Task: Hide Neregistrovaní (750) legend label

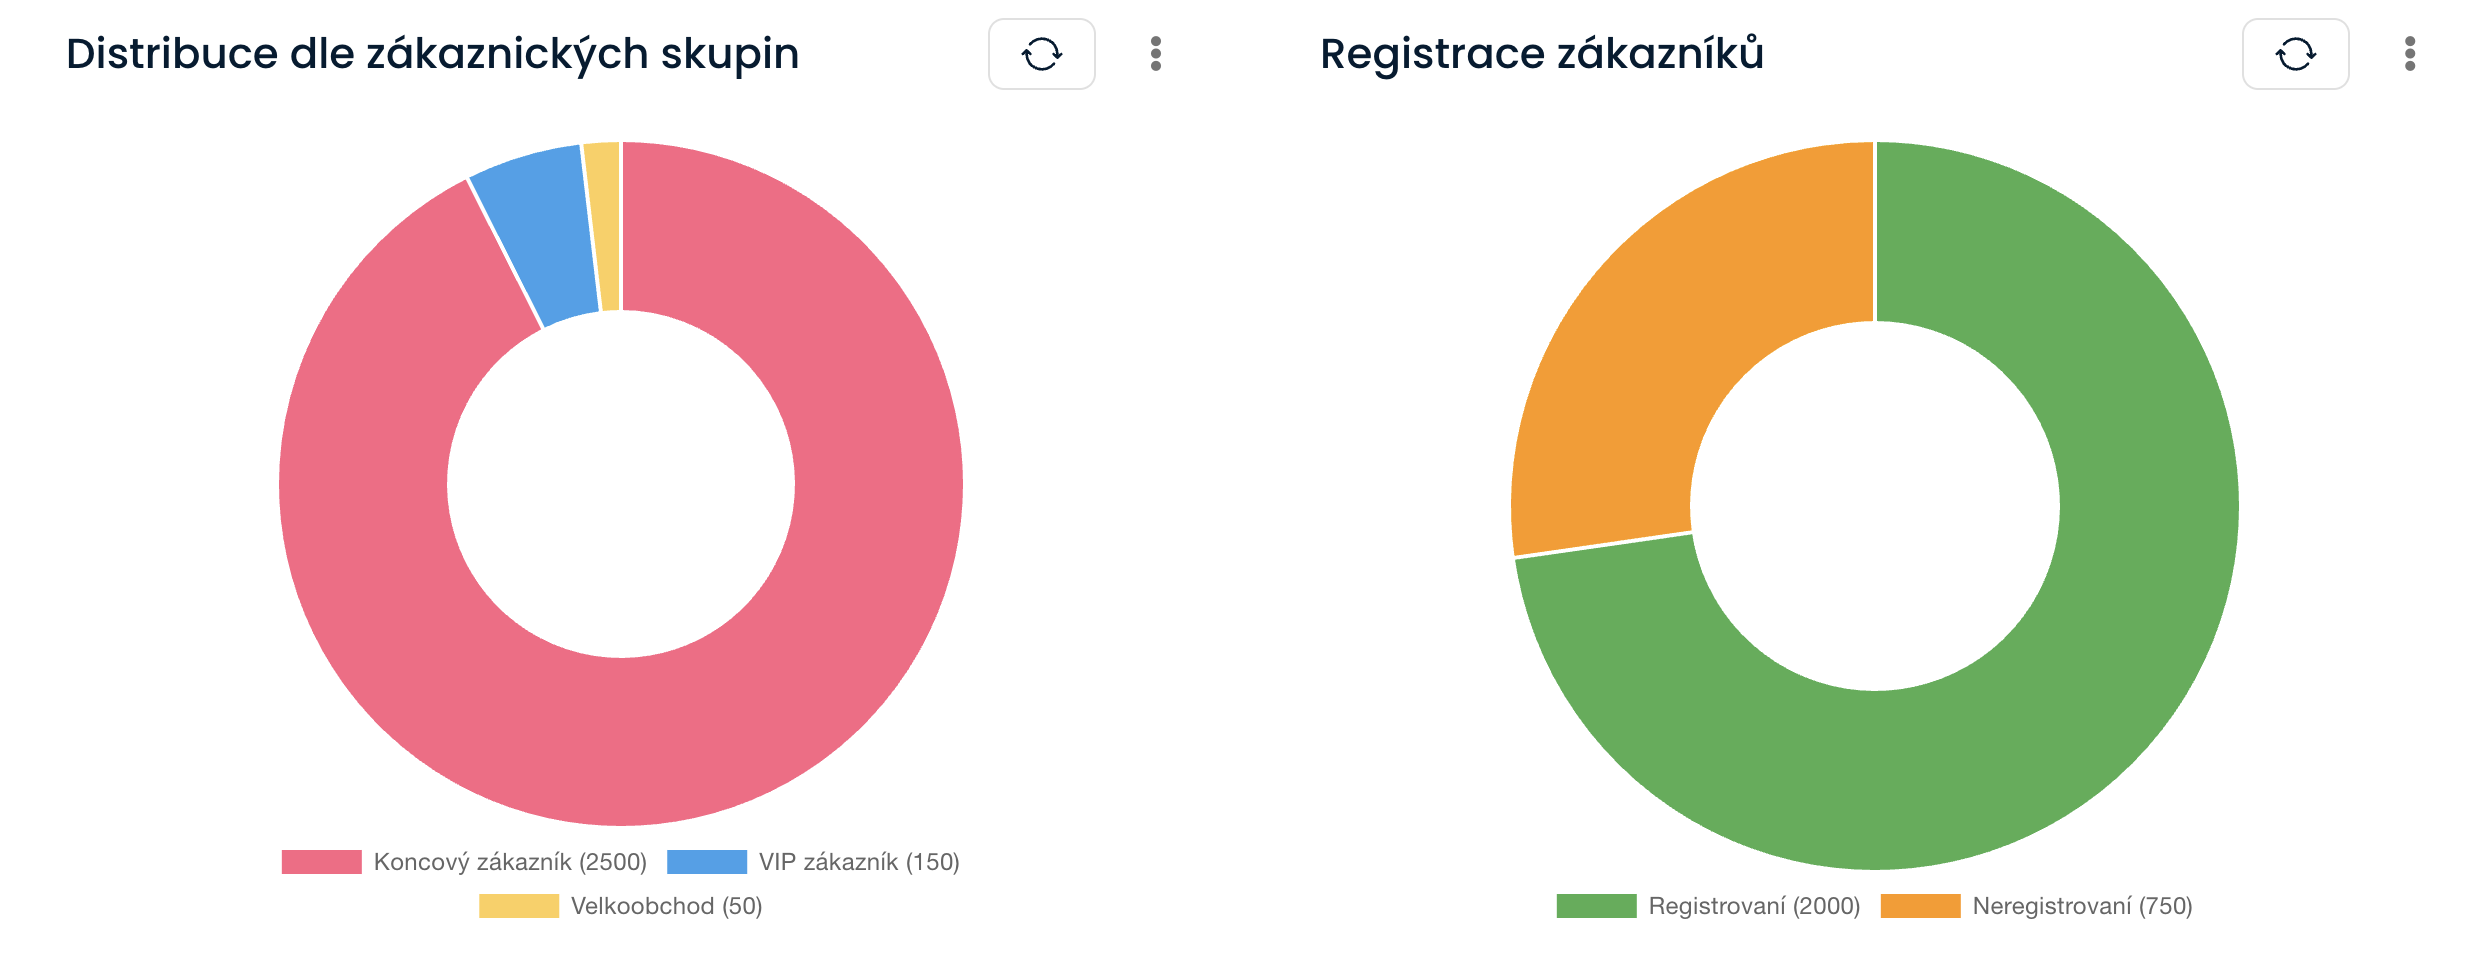Action: [x=2082, y=906]
